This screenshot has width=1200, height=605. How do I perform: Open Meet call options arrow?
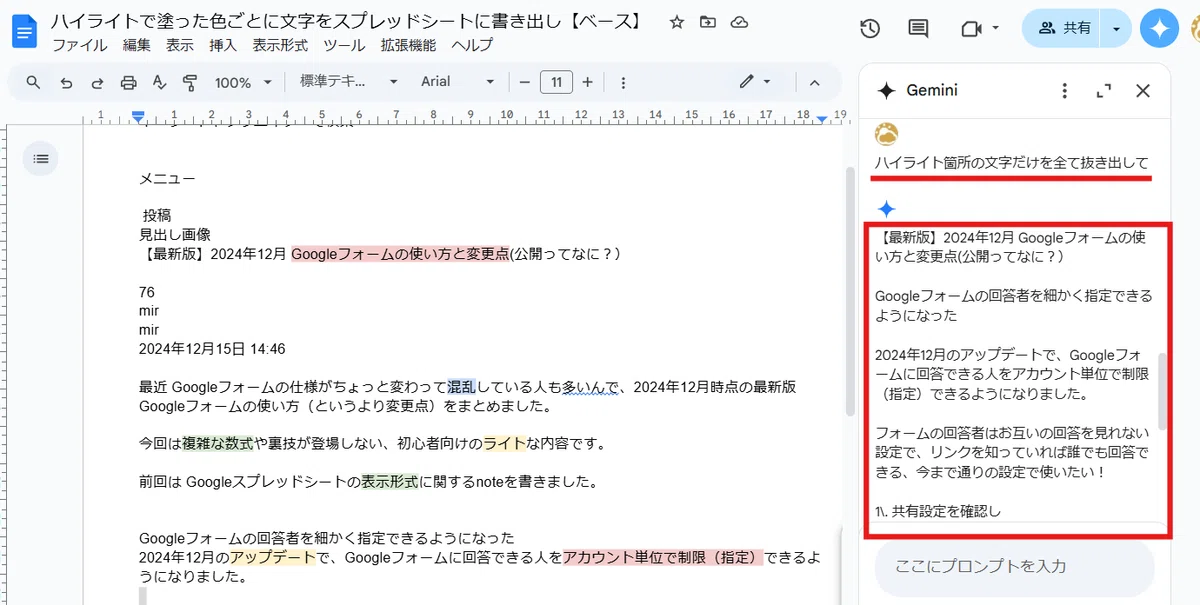coord(996,28)
